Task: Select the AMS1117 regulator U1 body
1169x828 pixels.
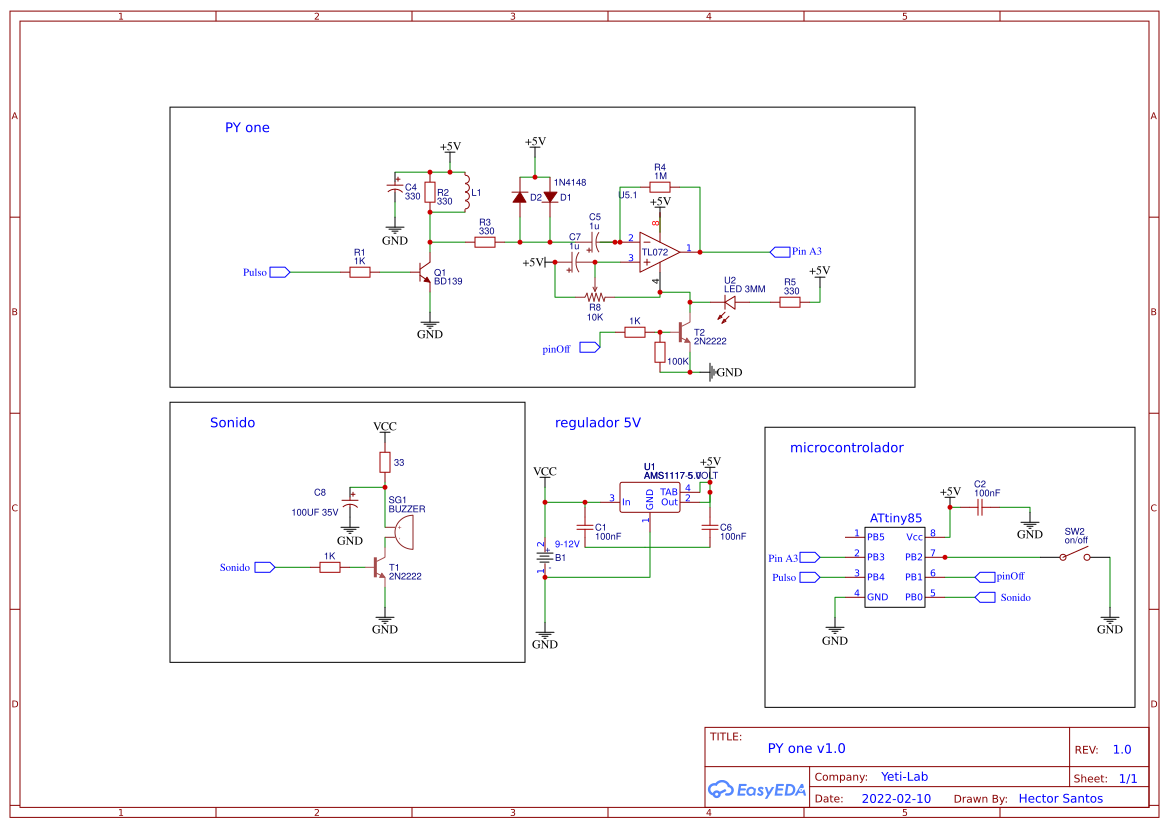Action: [649, 497]
